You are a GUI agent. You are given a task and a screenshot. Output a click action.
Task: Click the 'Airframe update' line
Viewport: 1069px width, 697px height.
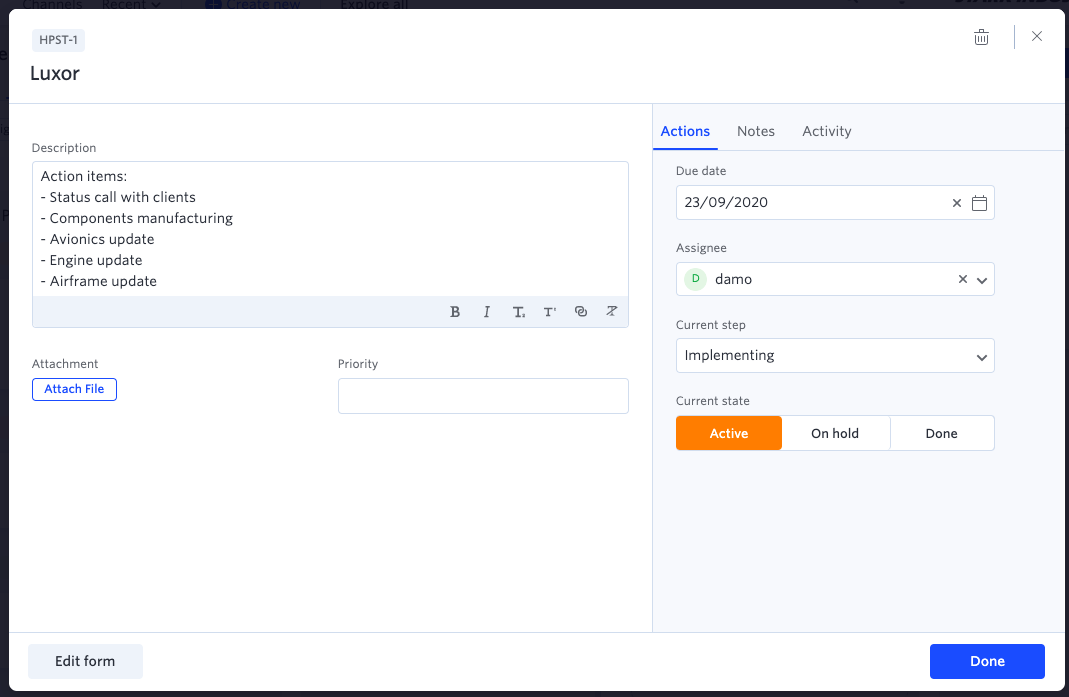(x=99, y=281)
